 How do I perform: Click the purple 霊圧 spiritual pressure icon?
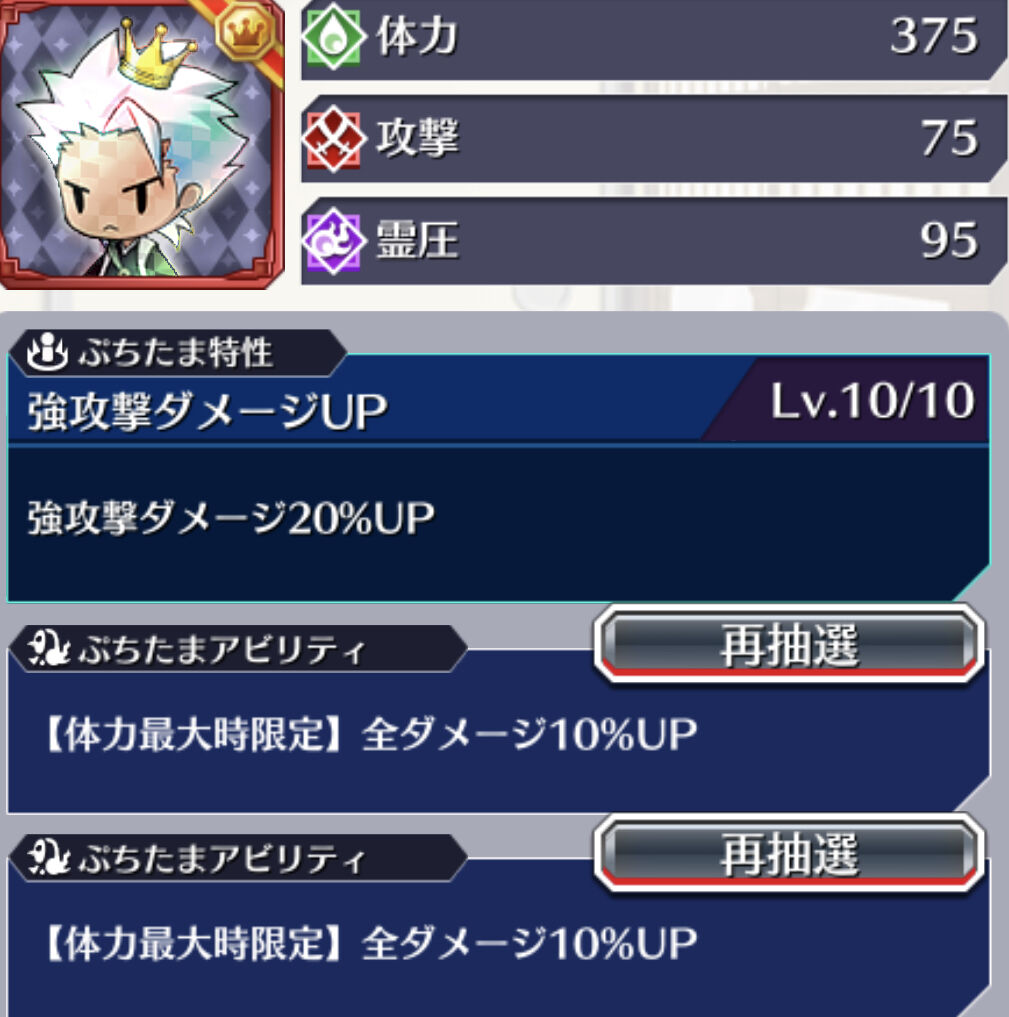[x=333, y=241]
